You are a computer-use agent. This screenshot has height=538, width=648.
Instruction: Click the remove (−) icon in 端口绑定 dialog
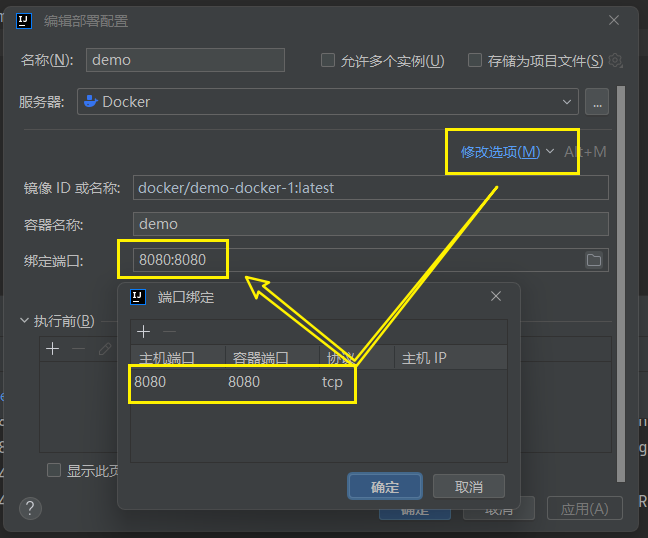point(170,332)
